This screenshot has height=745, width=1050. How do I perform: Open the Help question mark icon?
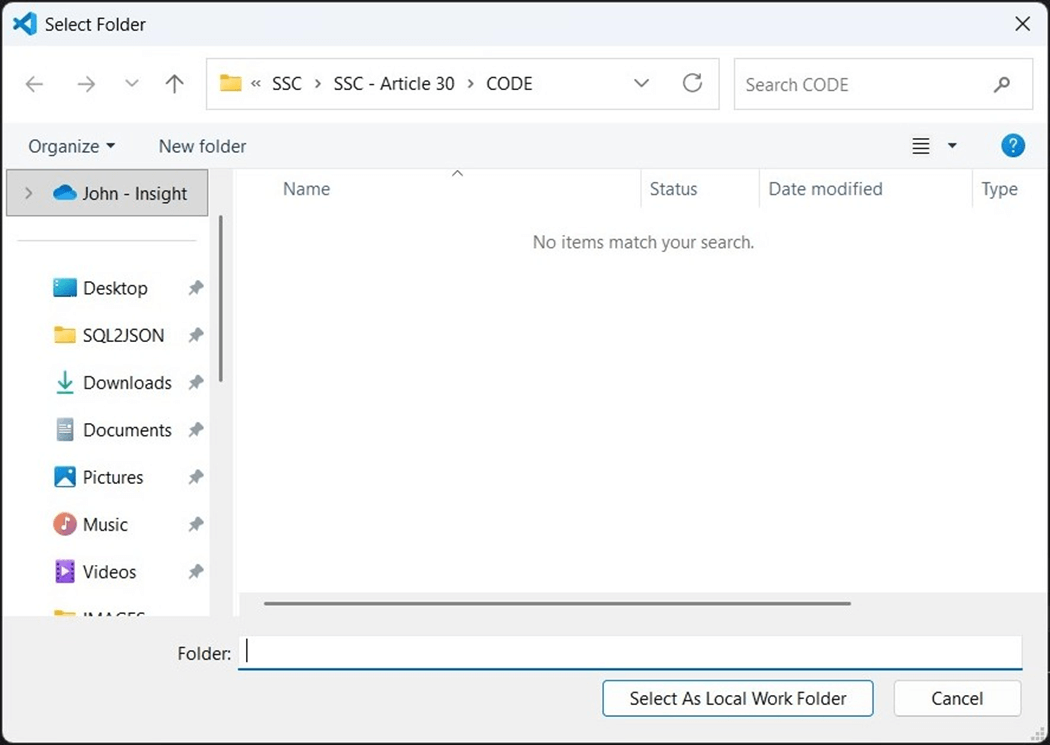[1012, 146]
